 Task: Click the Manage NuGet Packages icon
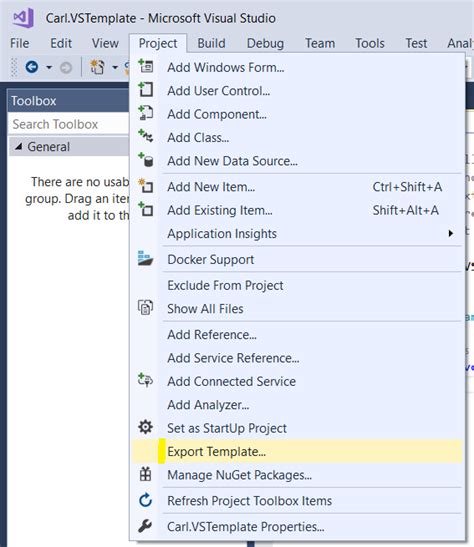(x=145, y=474)
